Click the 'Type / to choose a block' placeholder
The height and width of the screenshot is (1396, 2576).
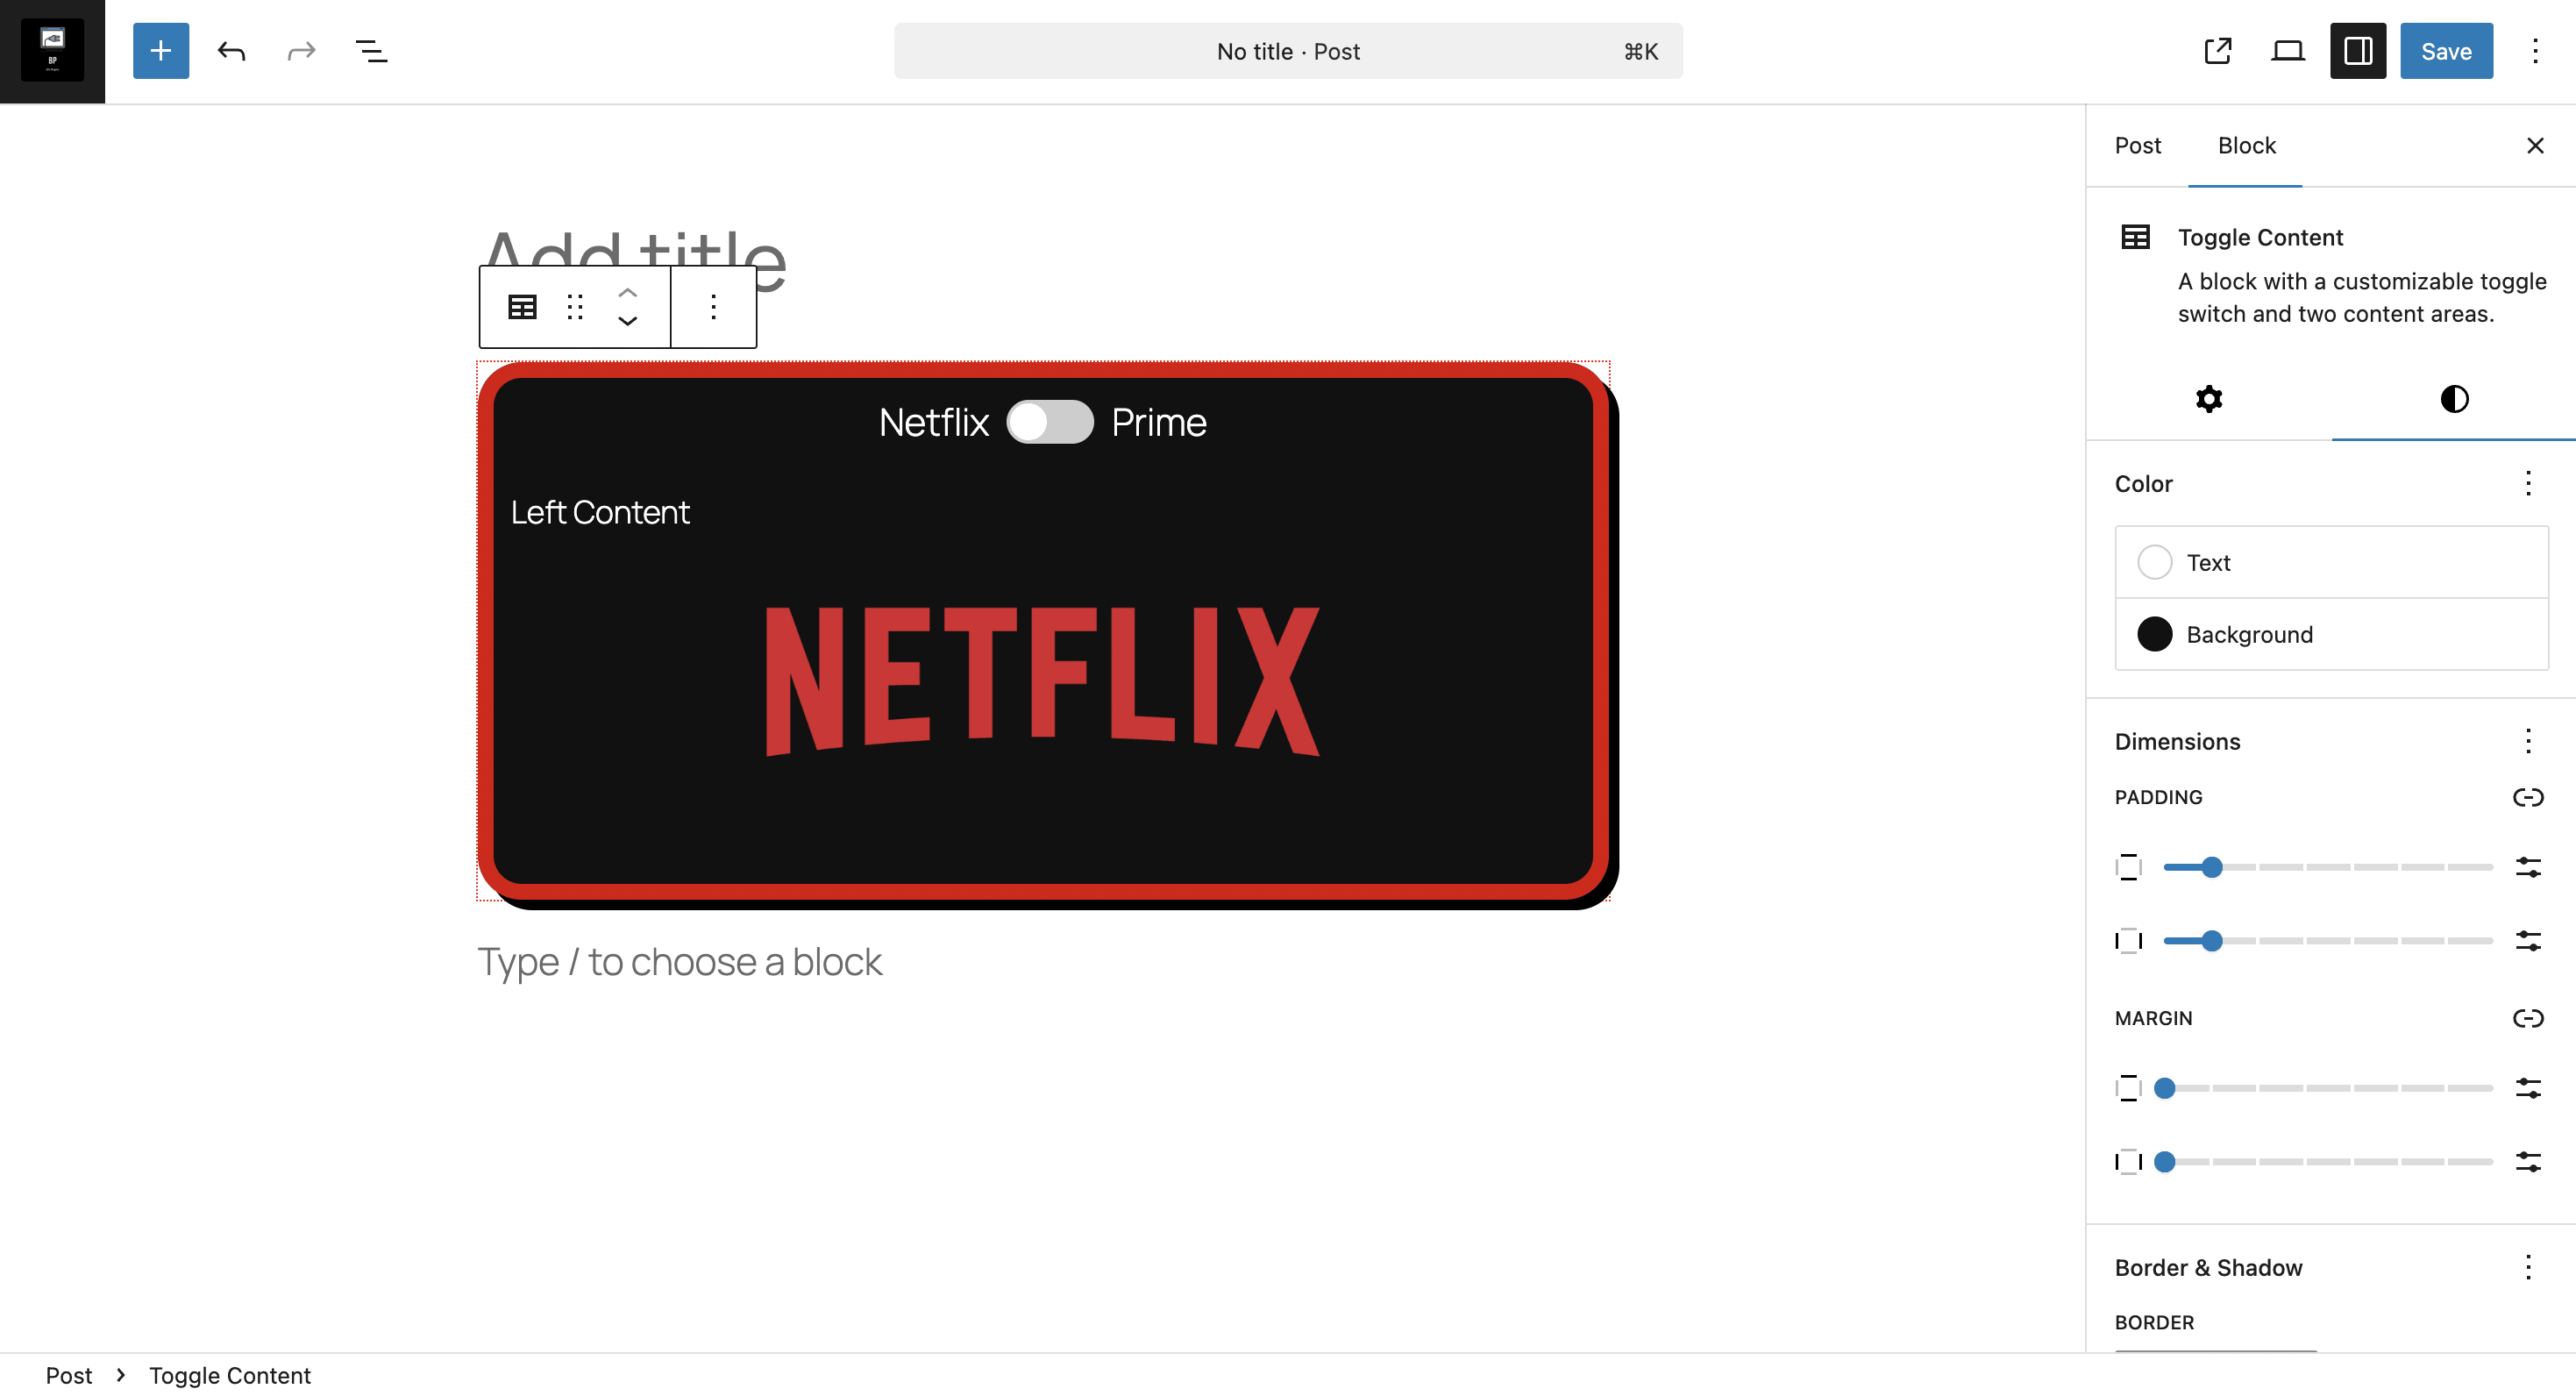point(680,962)
